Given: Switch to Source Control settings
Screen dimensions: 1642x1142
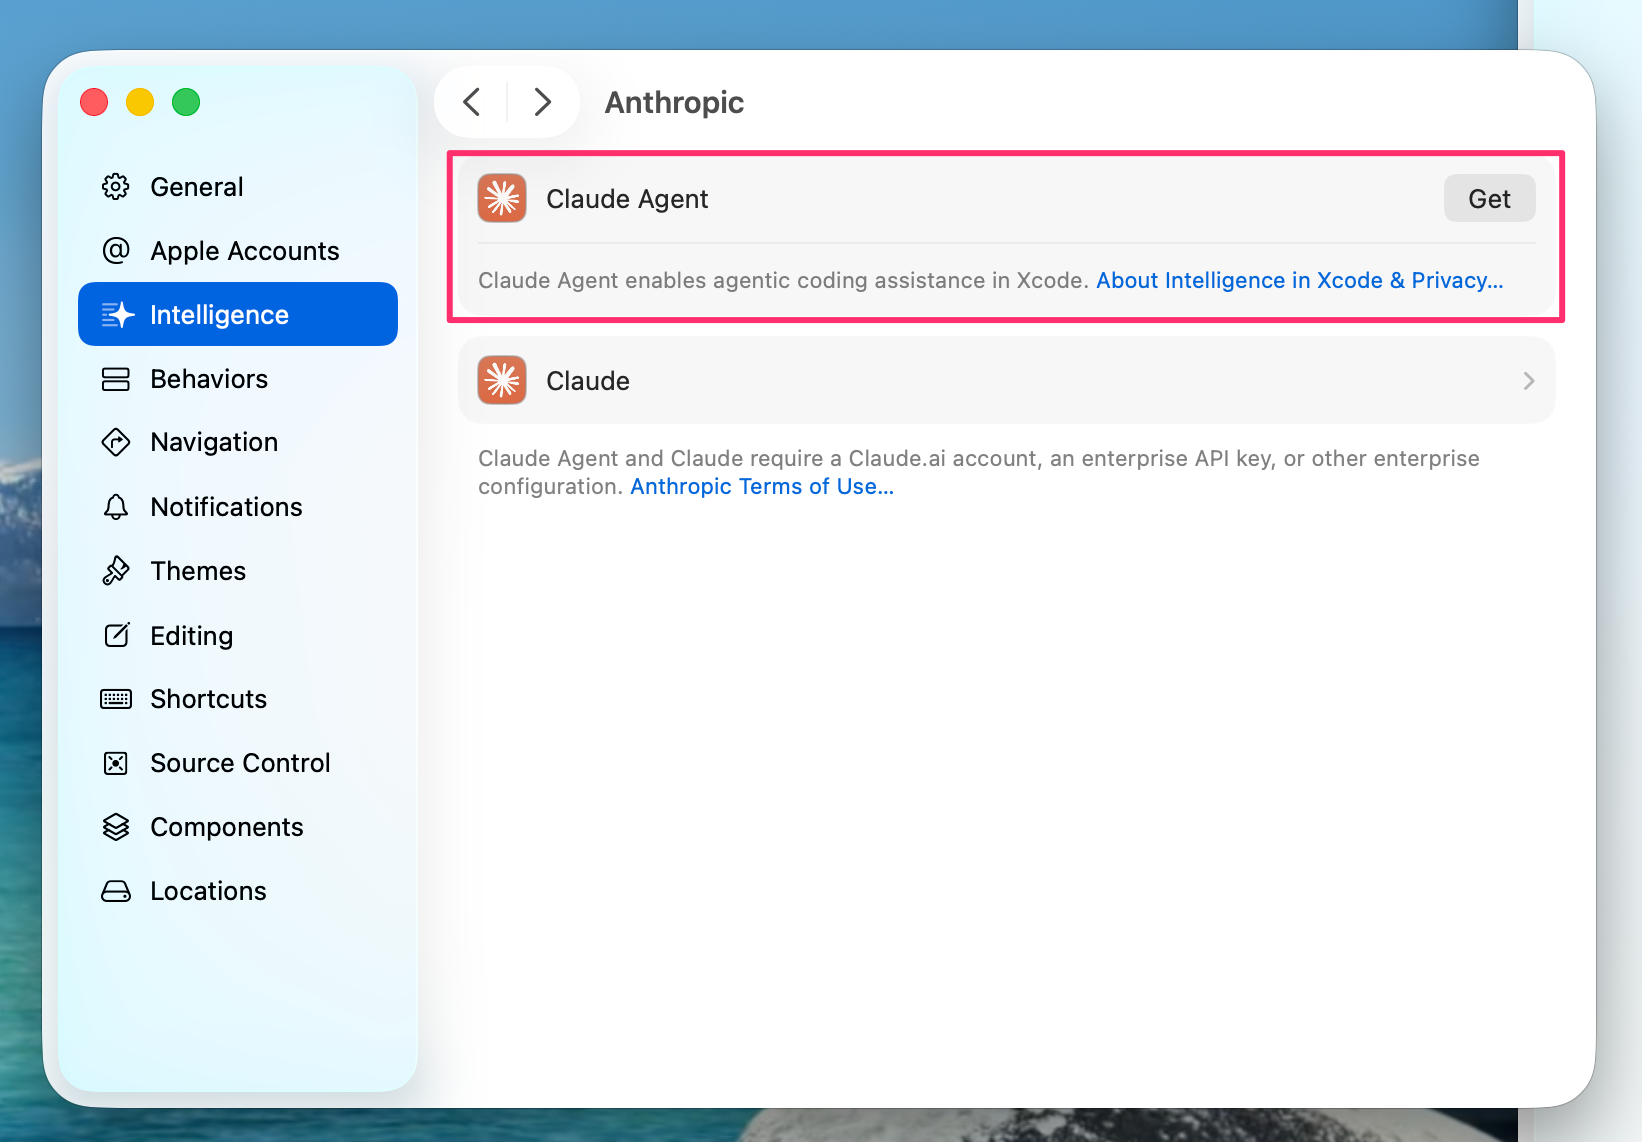Looking at the screenshot, I should coord(239,763).
